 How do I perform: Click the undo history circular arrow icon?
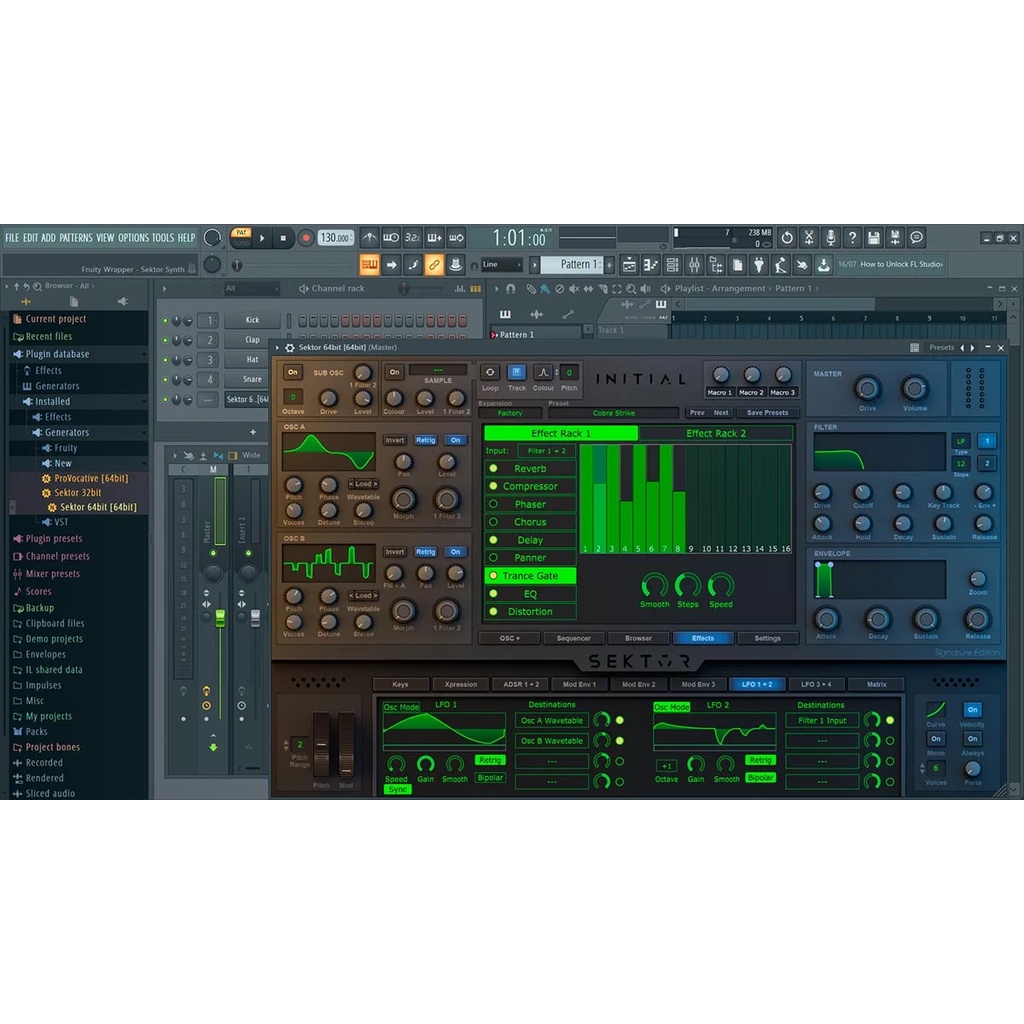pos(787,238)
